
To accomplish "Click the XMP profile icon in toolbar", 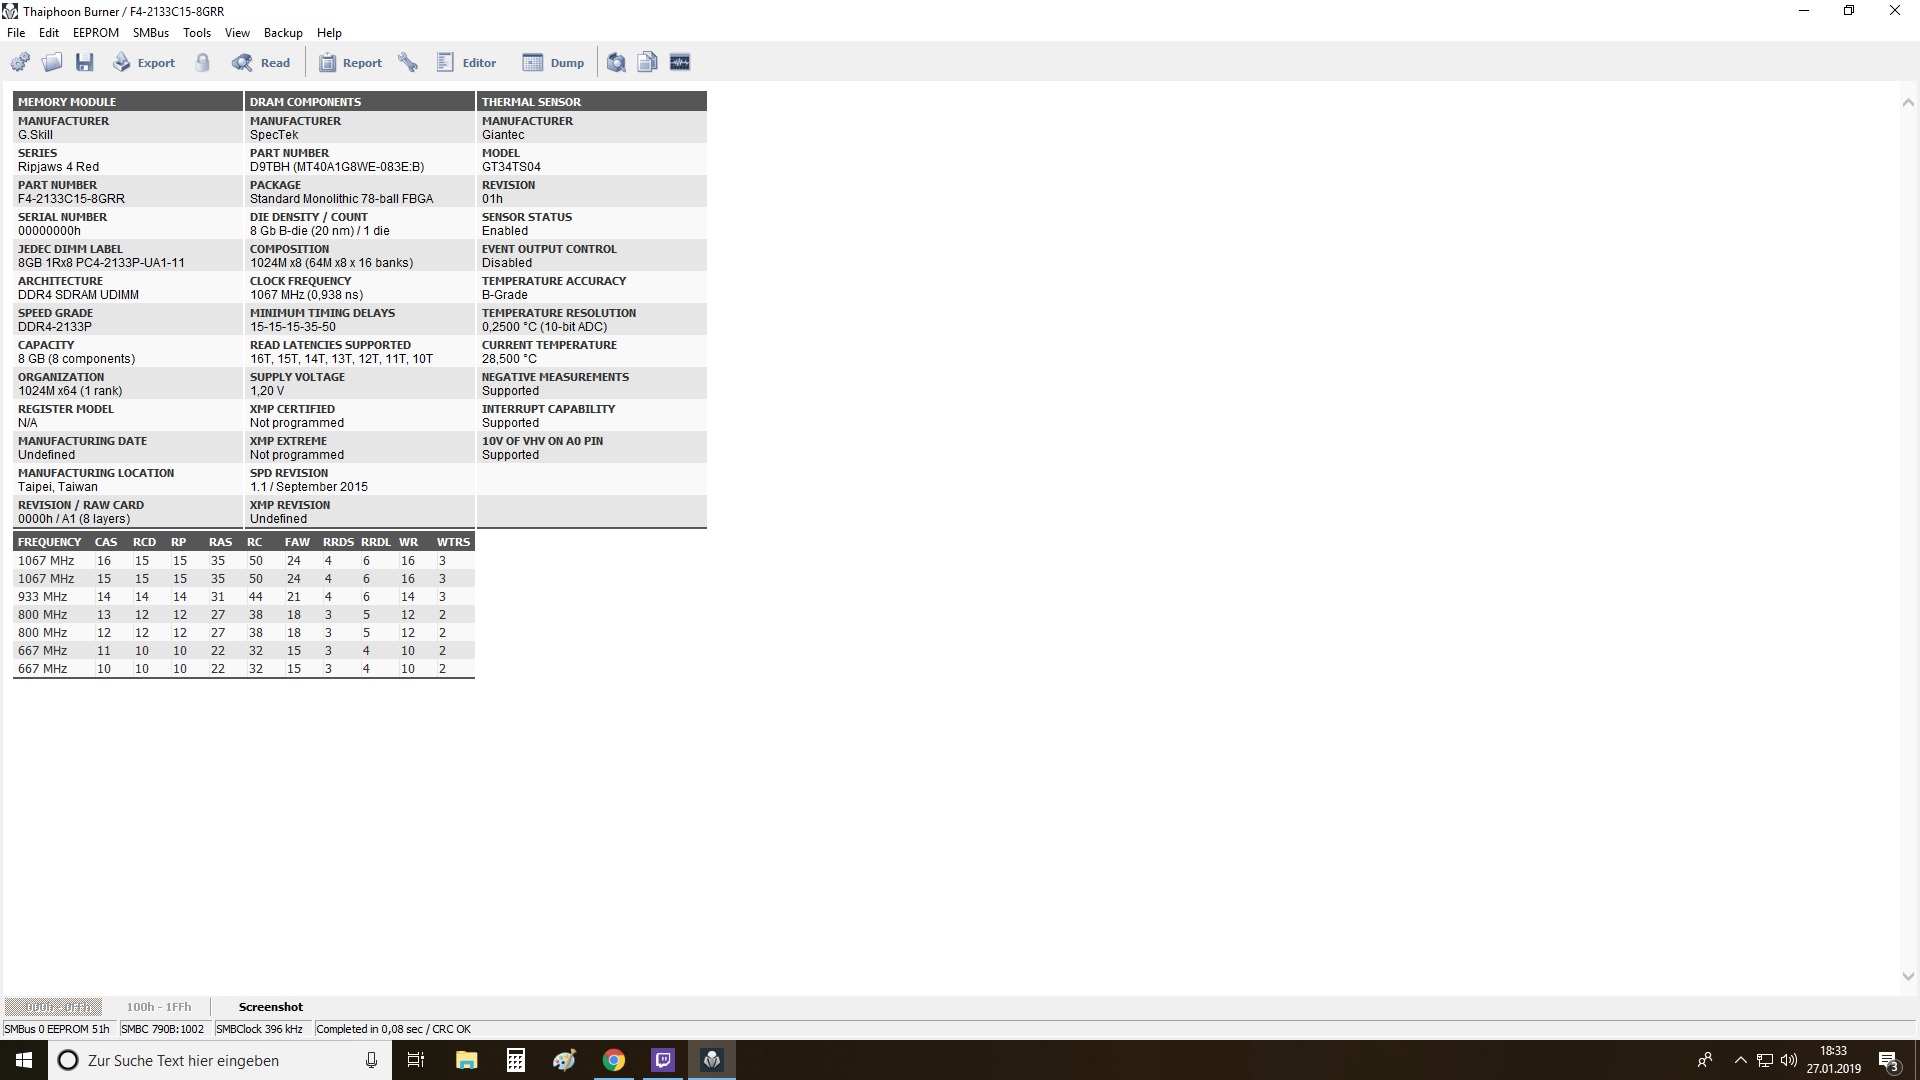I will (679, 62).
